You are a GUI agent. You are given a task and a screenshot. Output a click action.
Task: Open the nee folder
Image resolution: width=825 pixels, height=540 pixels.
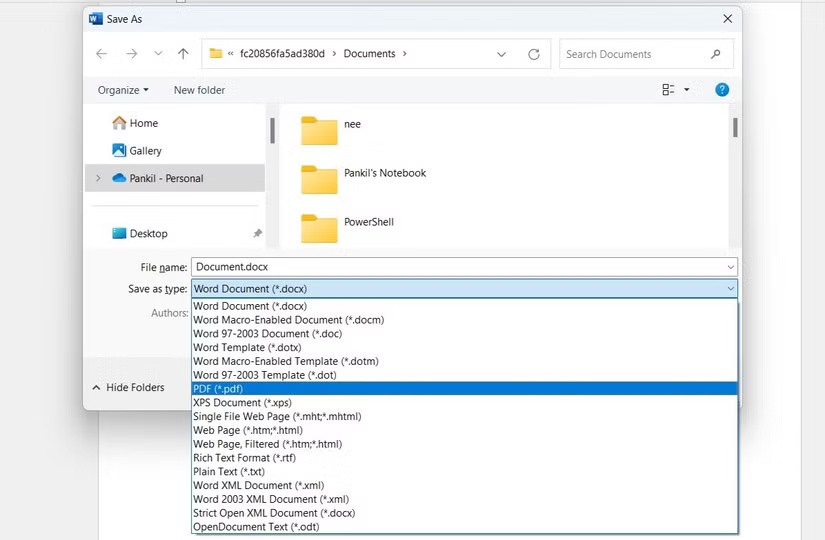(331, 129)
